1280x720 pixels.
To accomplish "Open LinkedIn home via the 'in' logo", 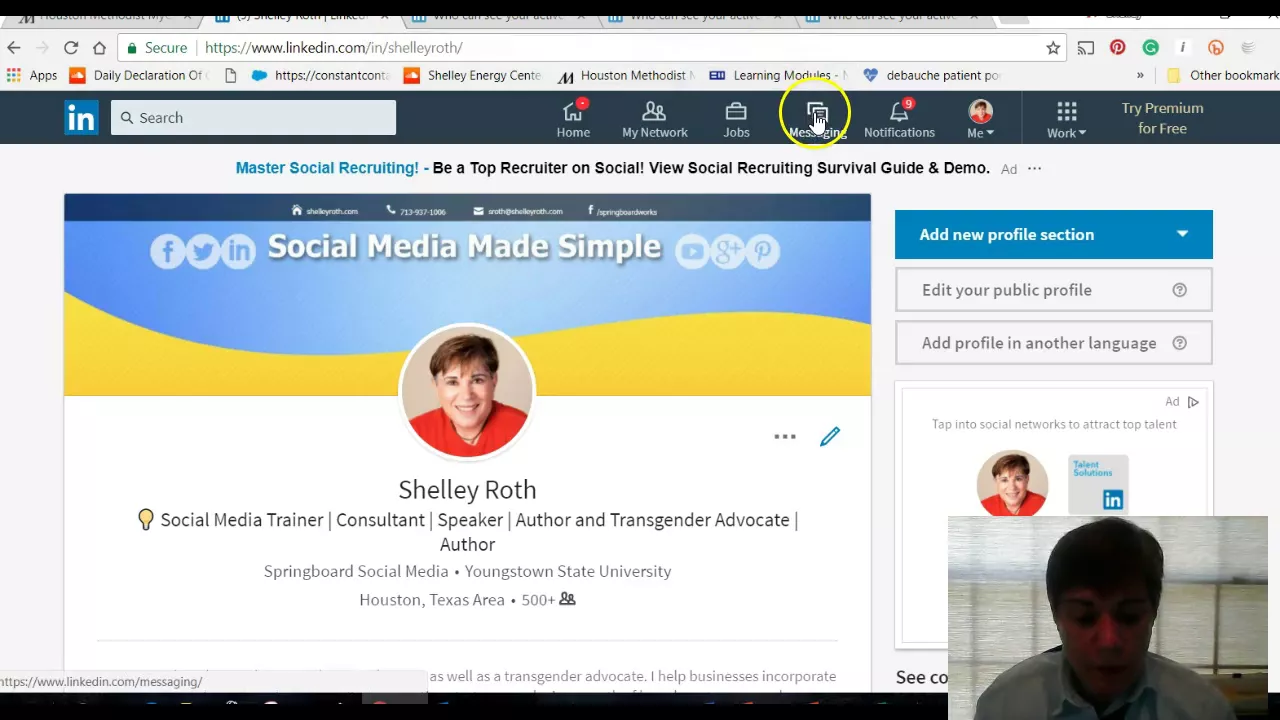I will [81, 118].
